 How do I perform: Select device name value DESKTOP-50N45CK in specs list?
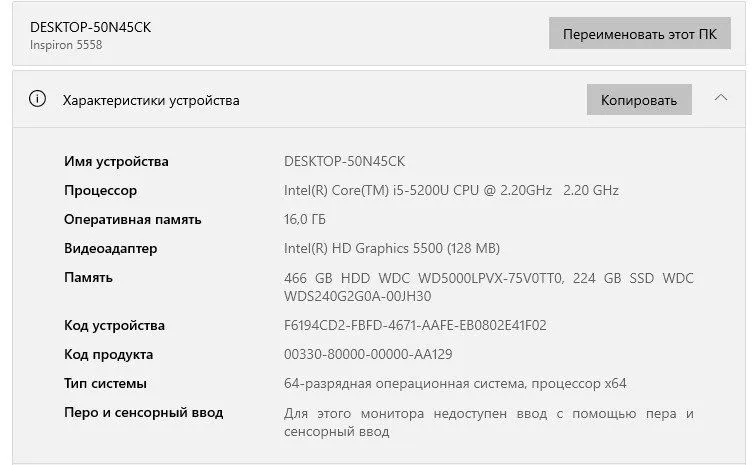click(x=344, y=162)
